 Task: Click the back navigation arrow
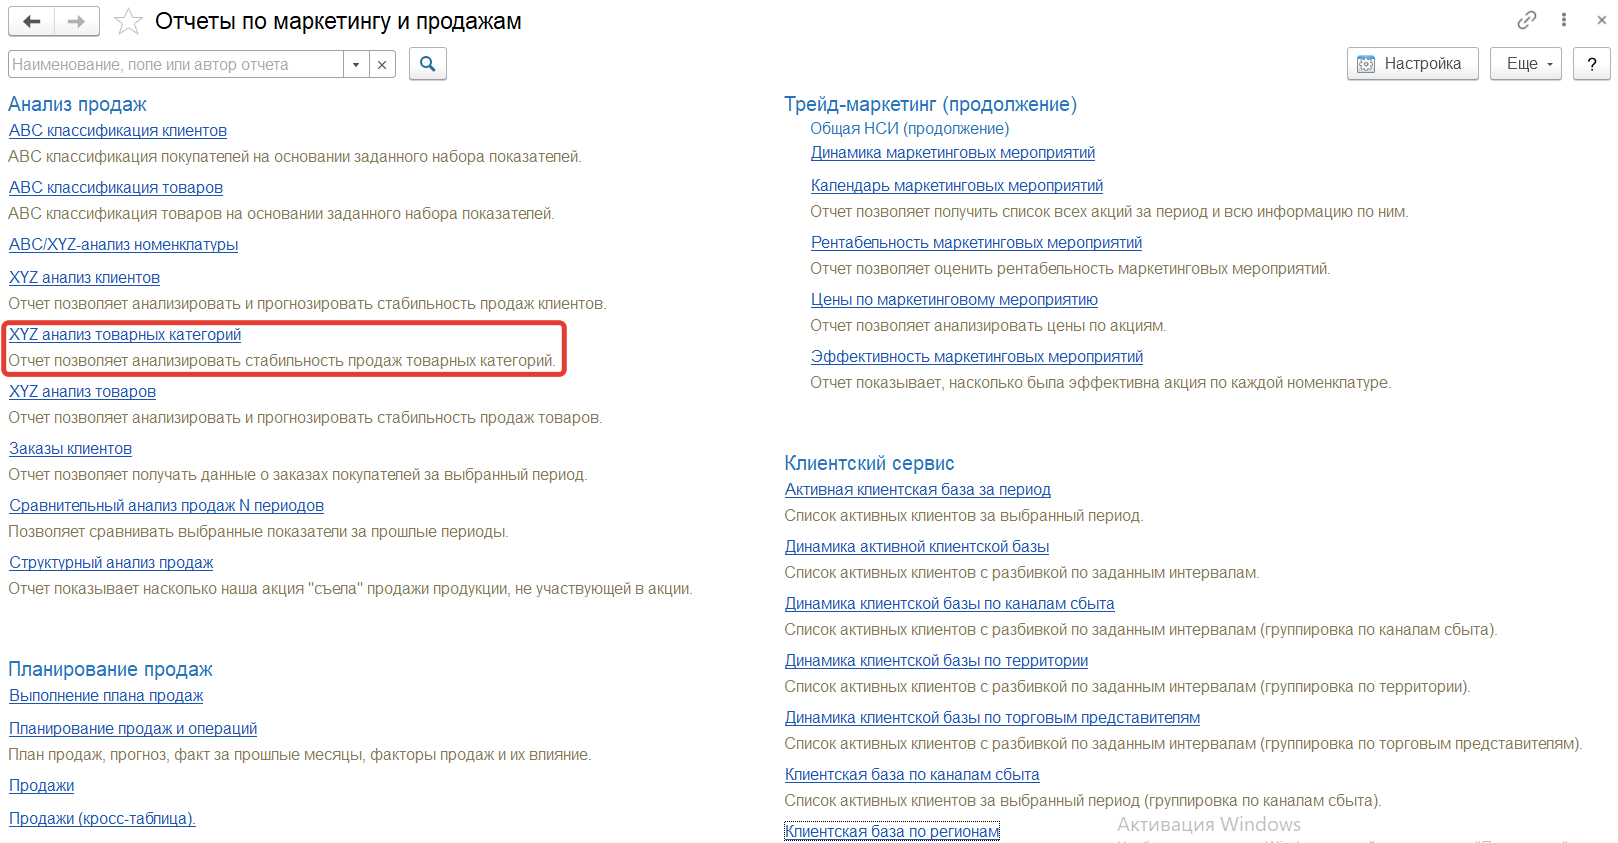click(x=32, y=21)
